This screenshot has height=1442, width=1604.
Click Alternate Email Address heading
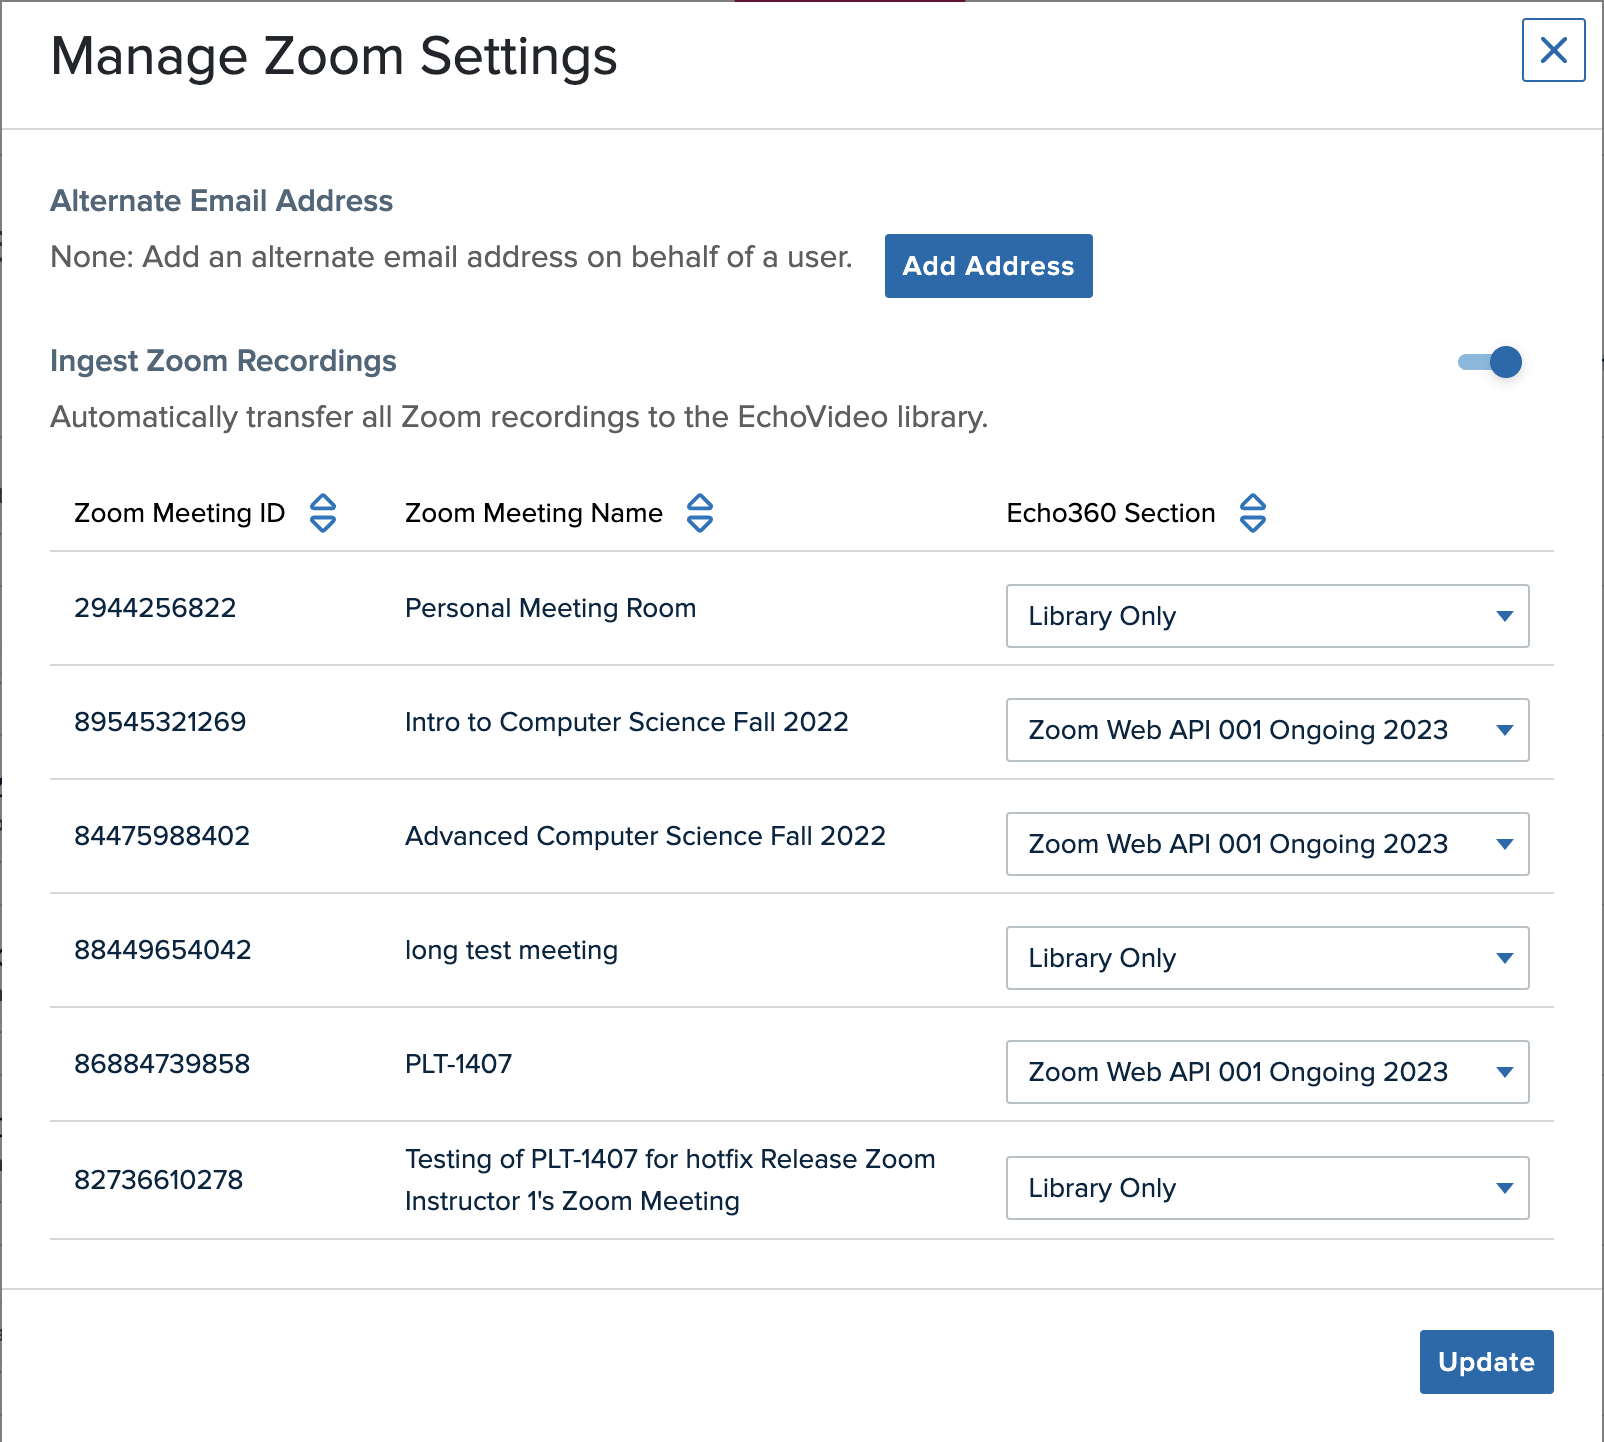(222, 201)
